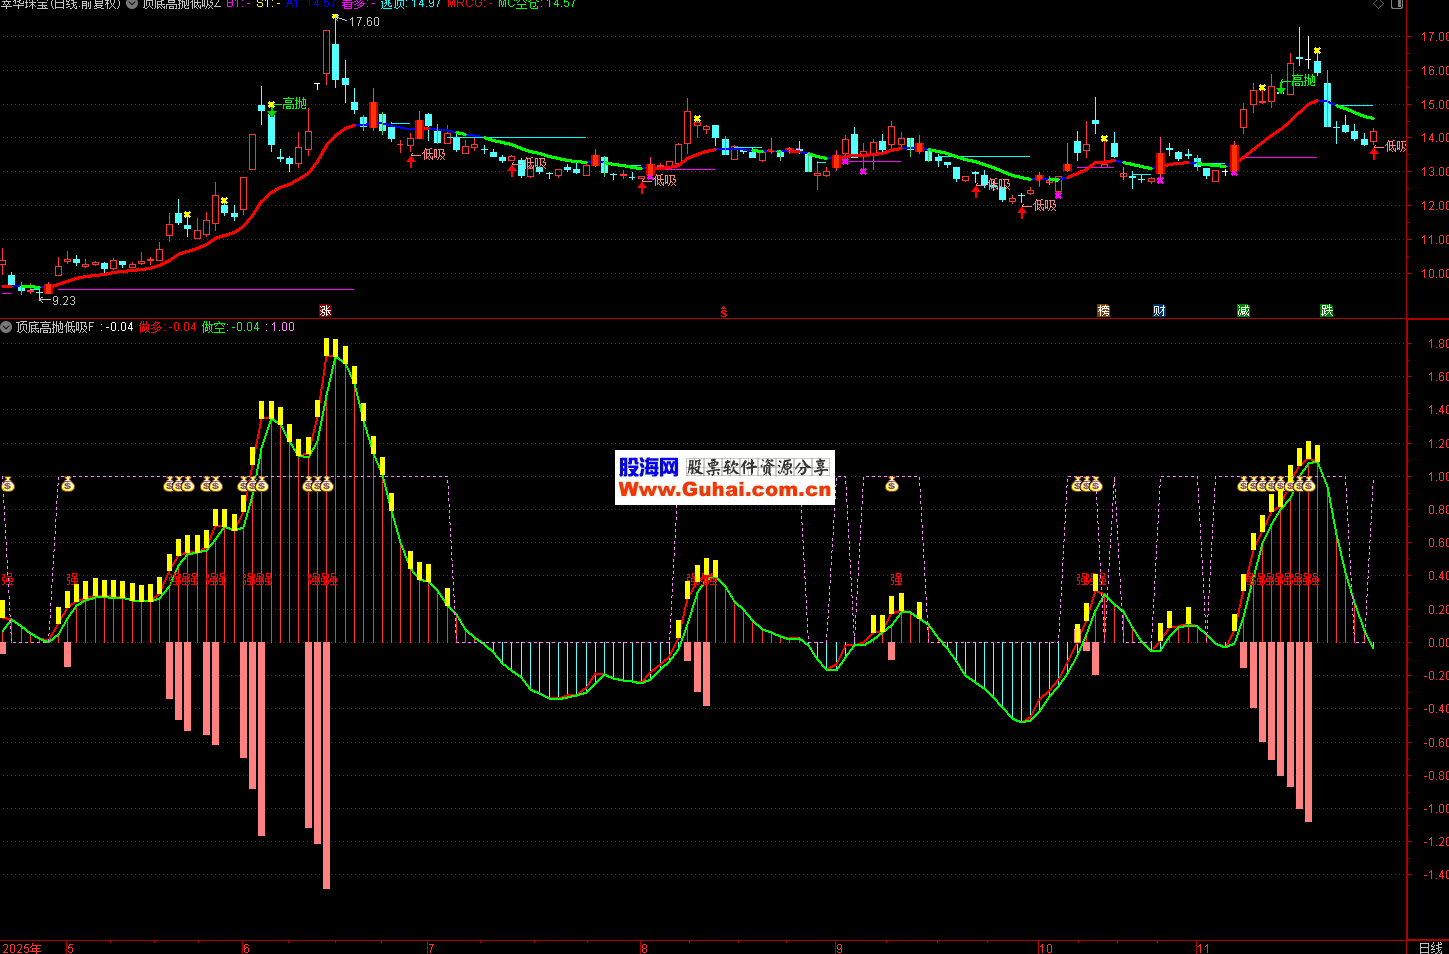Viewport: 1449px width, 954px height.
Task: Click the green 减 event marker icon
Action: click(x=1243, y=311)
